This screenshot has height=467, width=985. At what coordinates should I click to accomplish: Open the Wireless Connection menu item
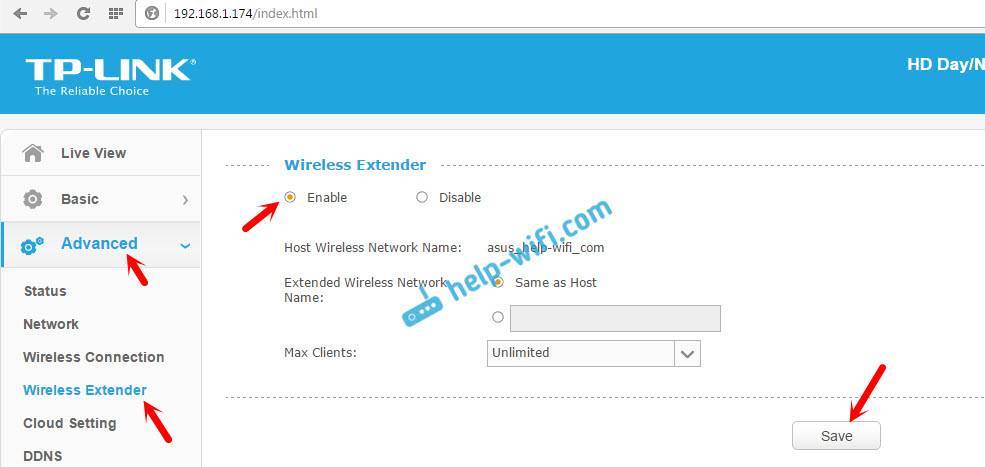(x=94, y=357)
